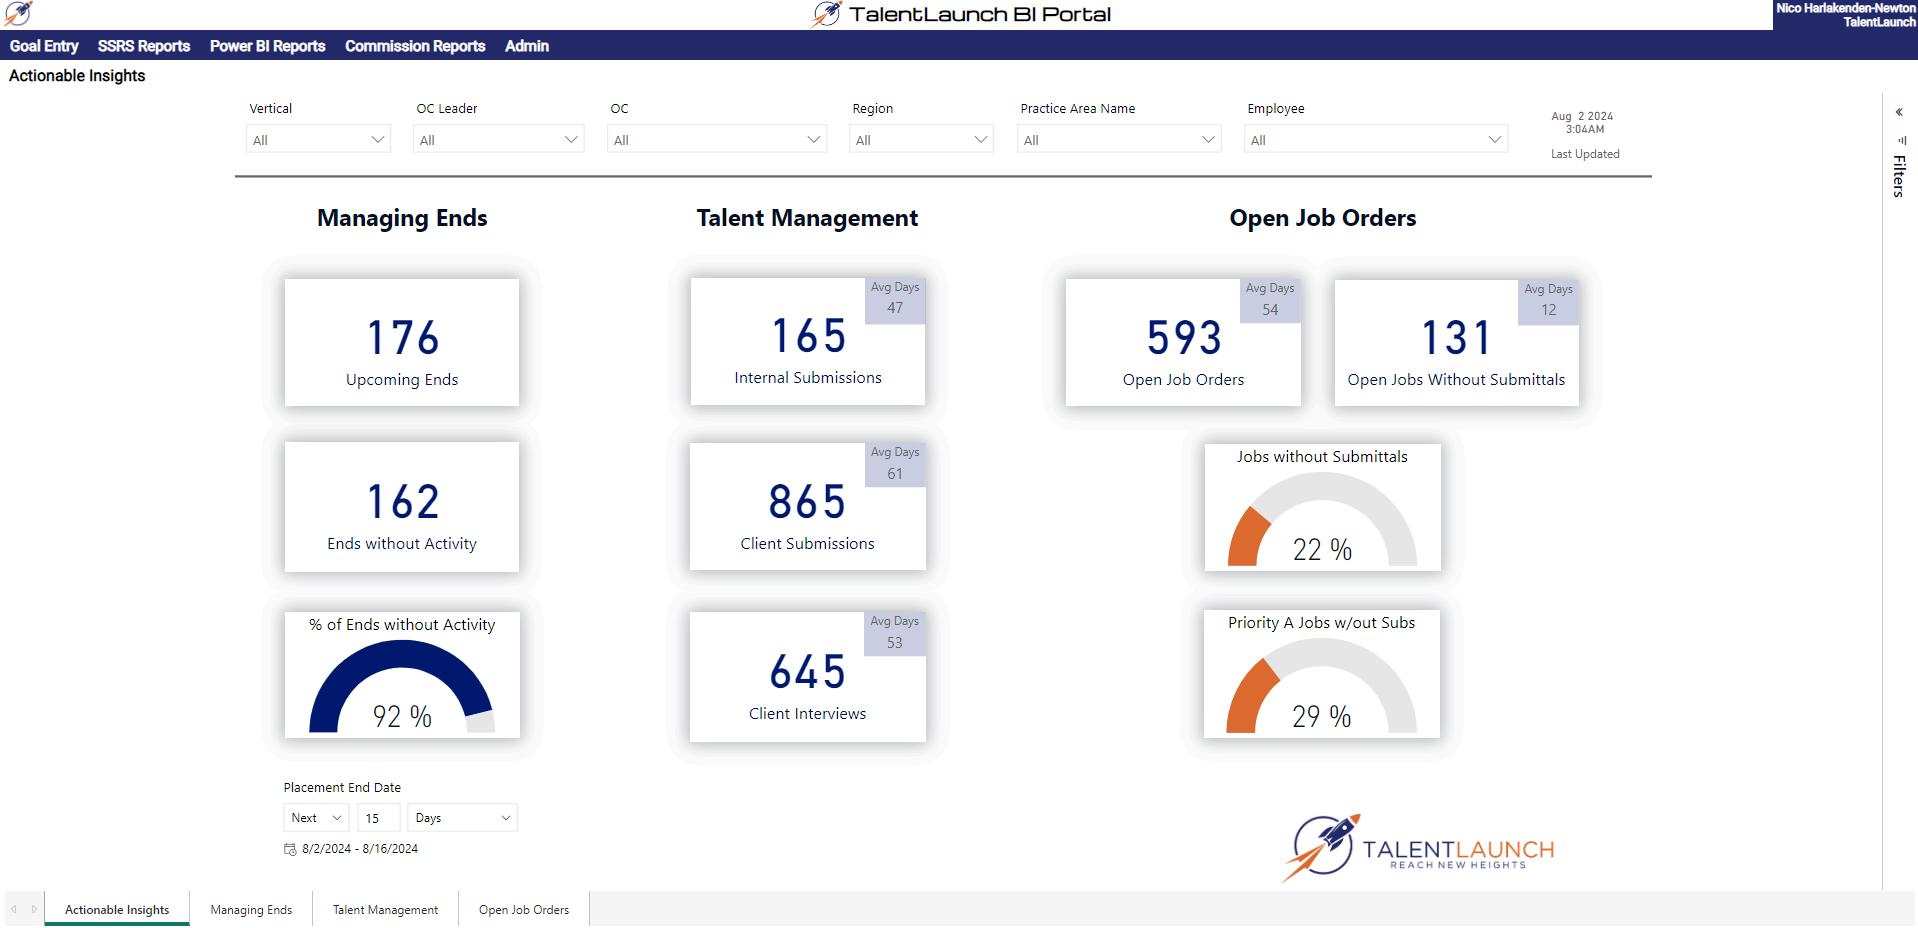Click the TalentLaunch rocket logo at top-left

click(18, 14)
